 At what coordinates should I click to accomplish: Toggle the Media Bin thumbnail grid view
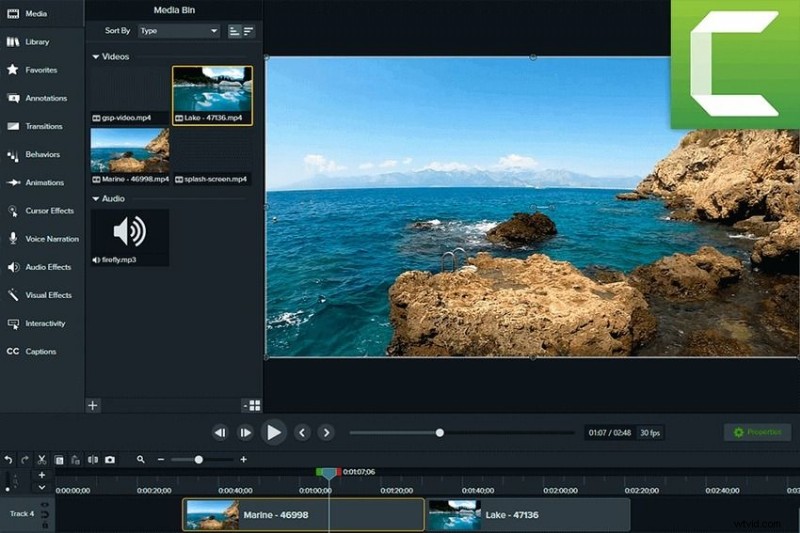pos(252,405)
